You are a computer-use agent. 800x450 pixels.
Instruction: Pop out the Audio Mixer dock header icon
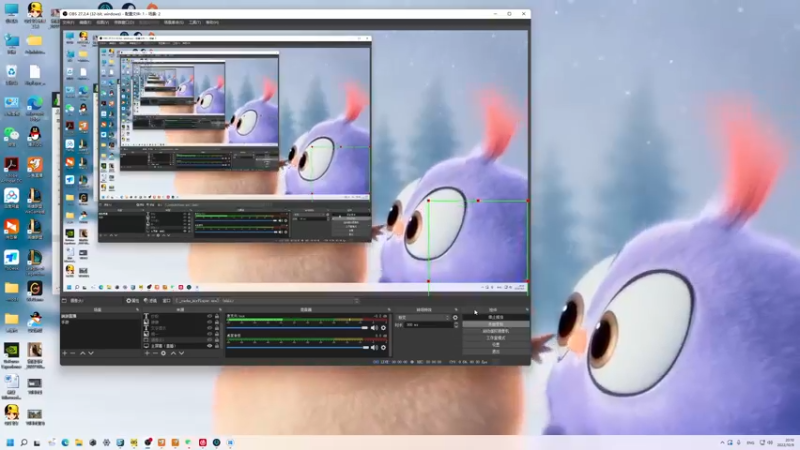coord(389,310)
